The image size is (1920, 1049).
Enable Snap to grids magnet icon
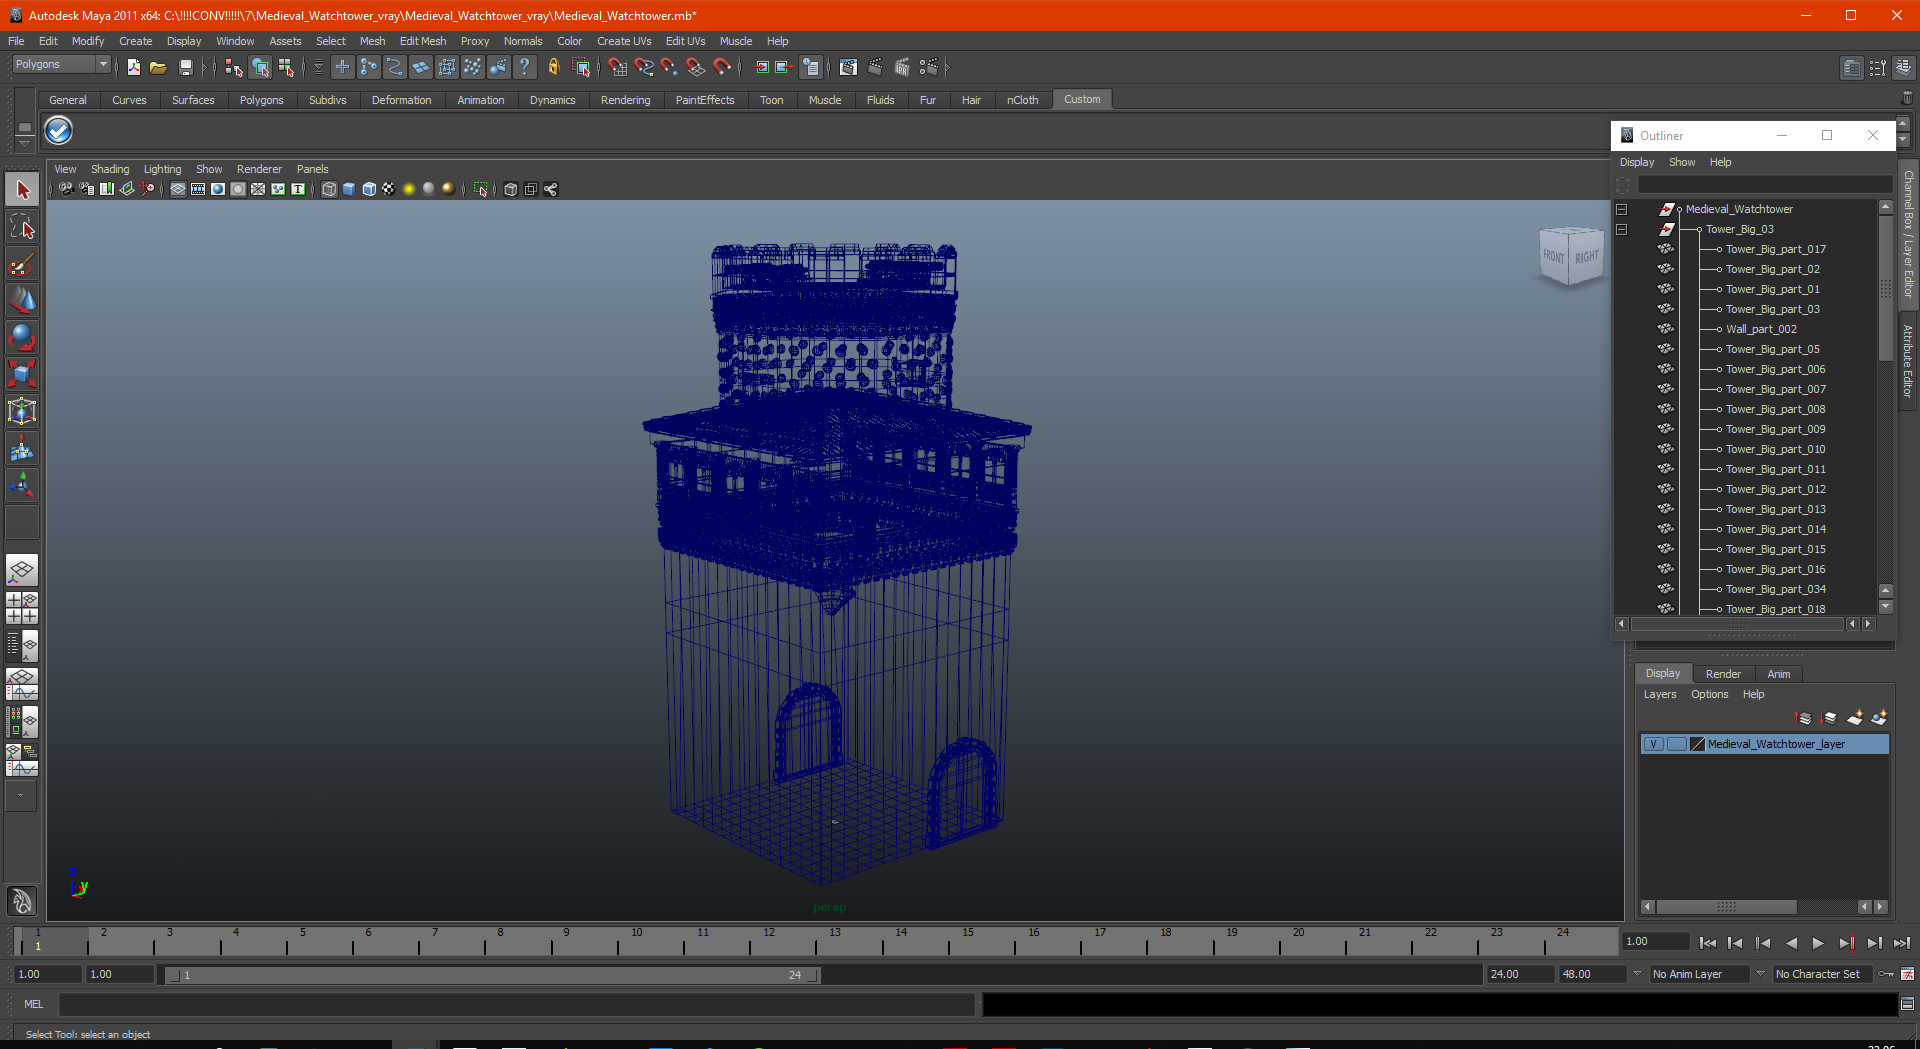(x=617, y=67)
